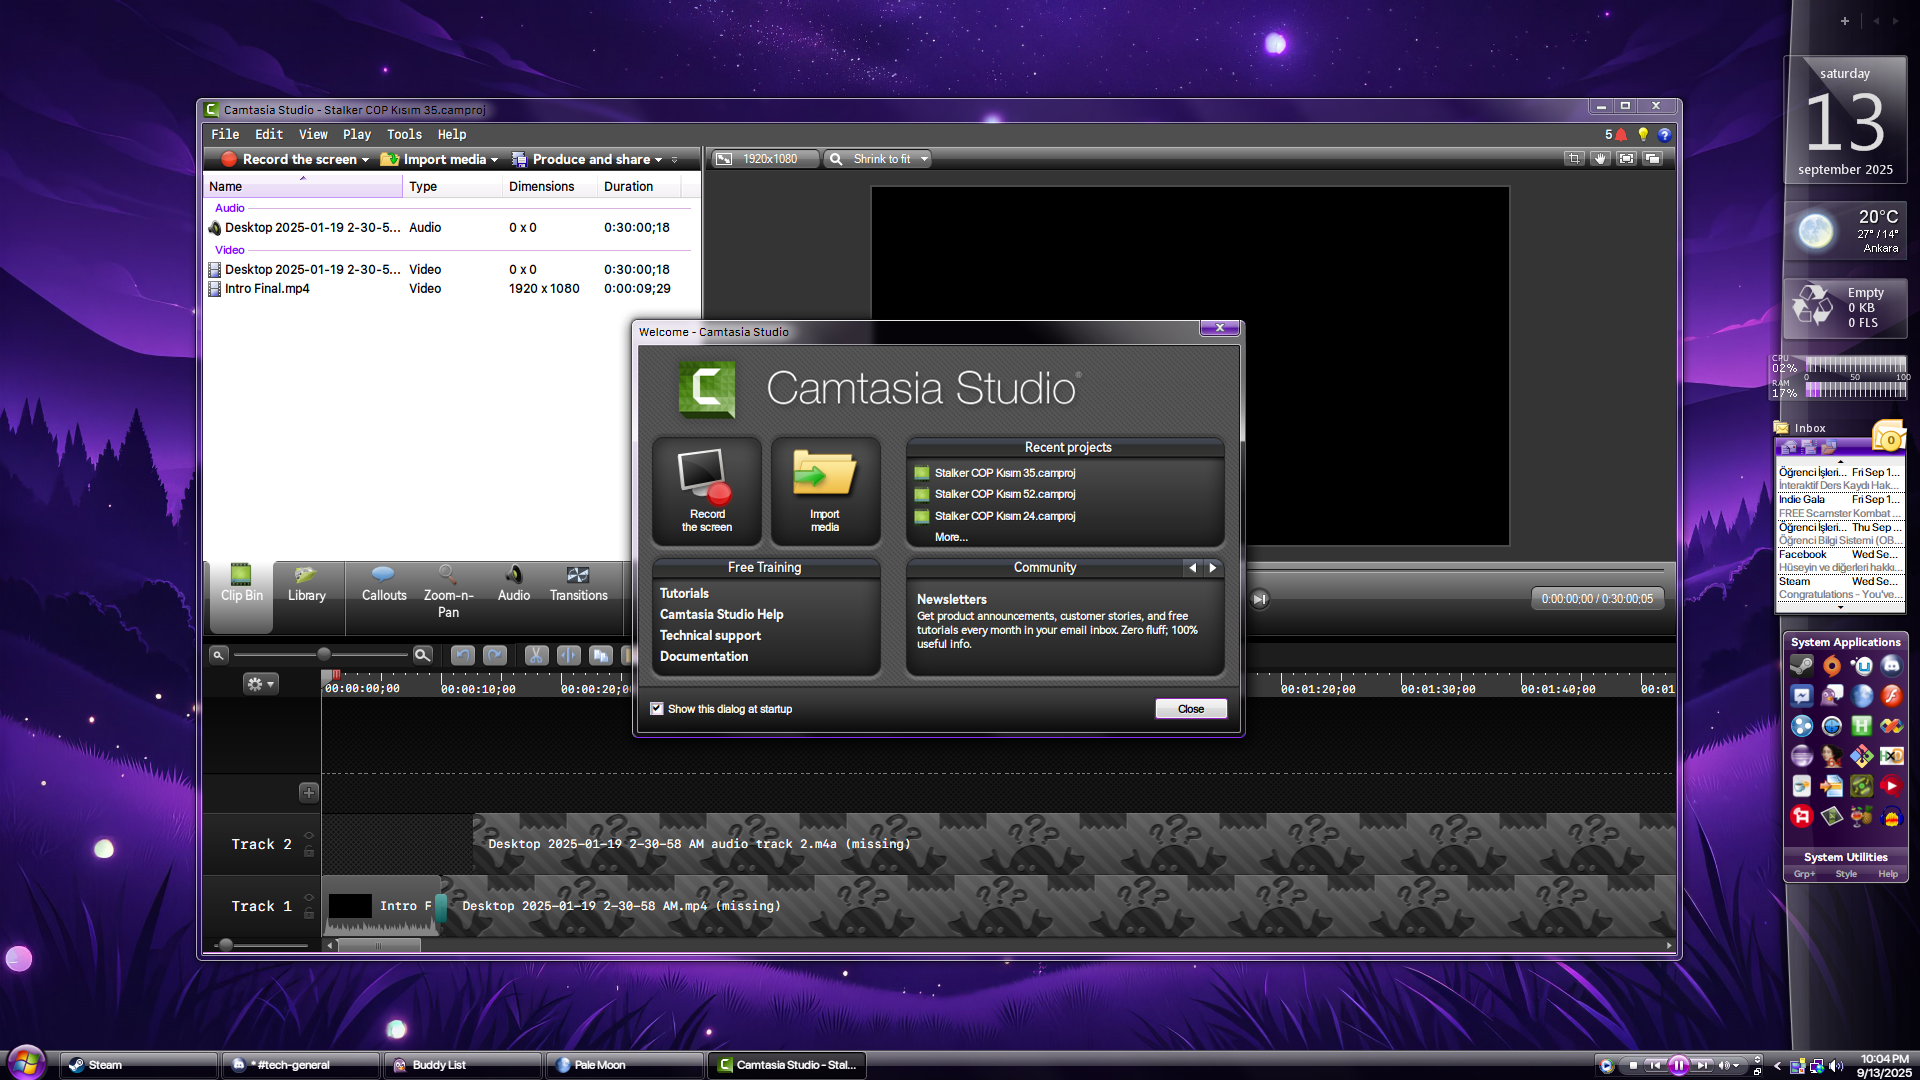Screen dimensions: 1920x1080
Task: Expand Record the screen dropdown arrow
Action: (365, 160)
